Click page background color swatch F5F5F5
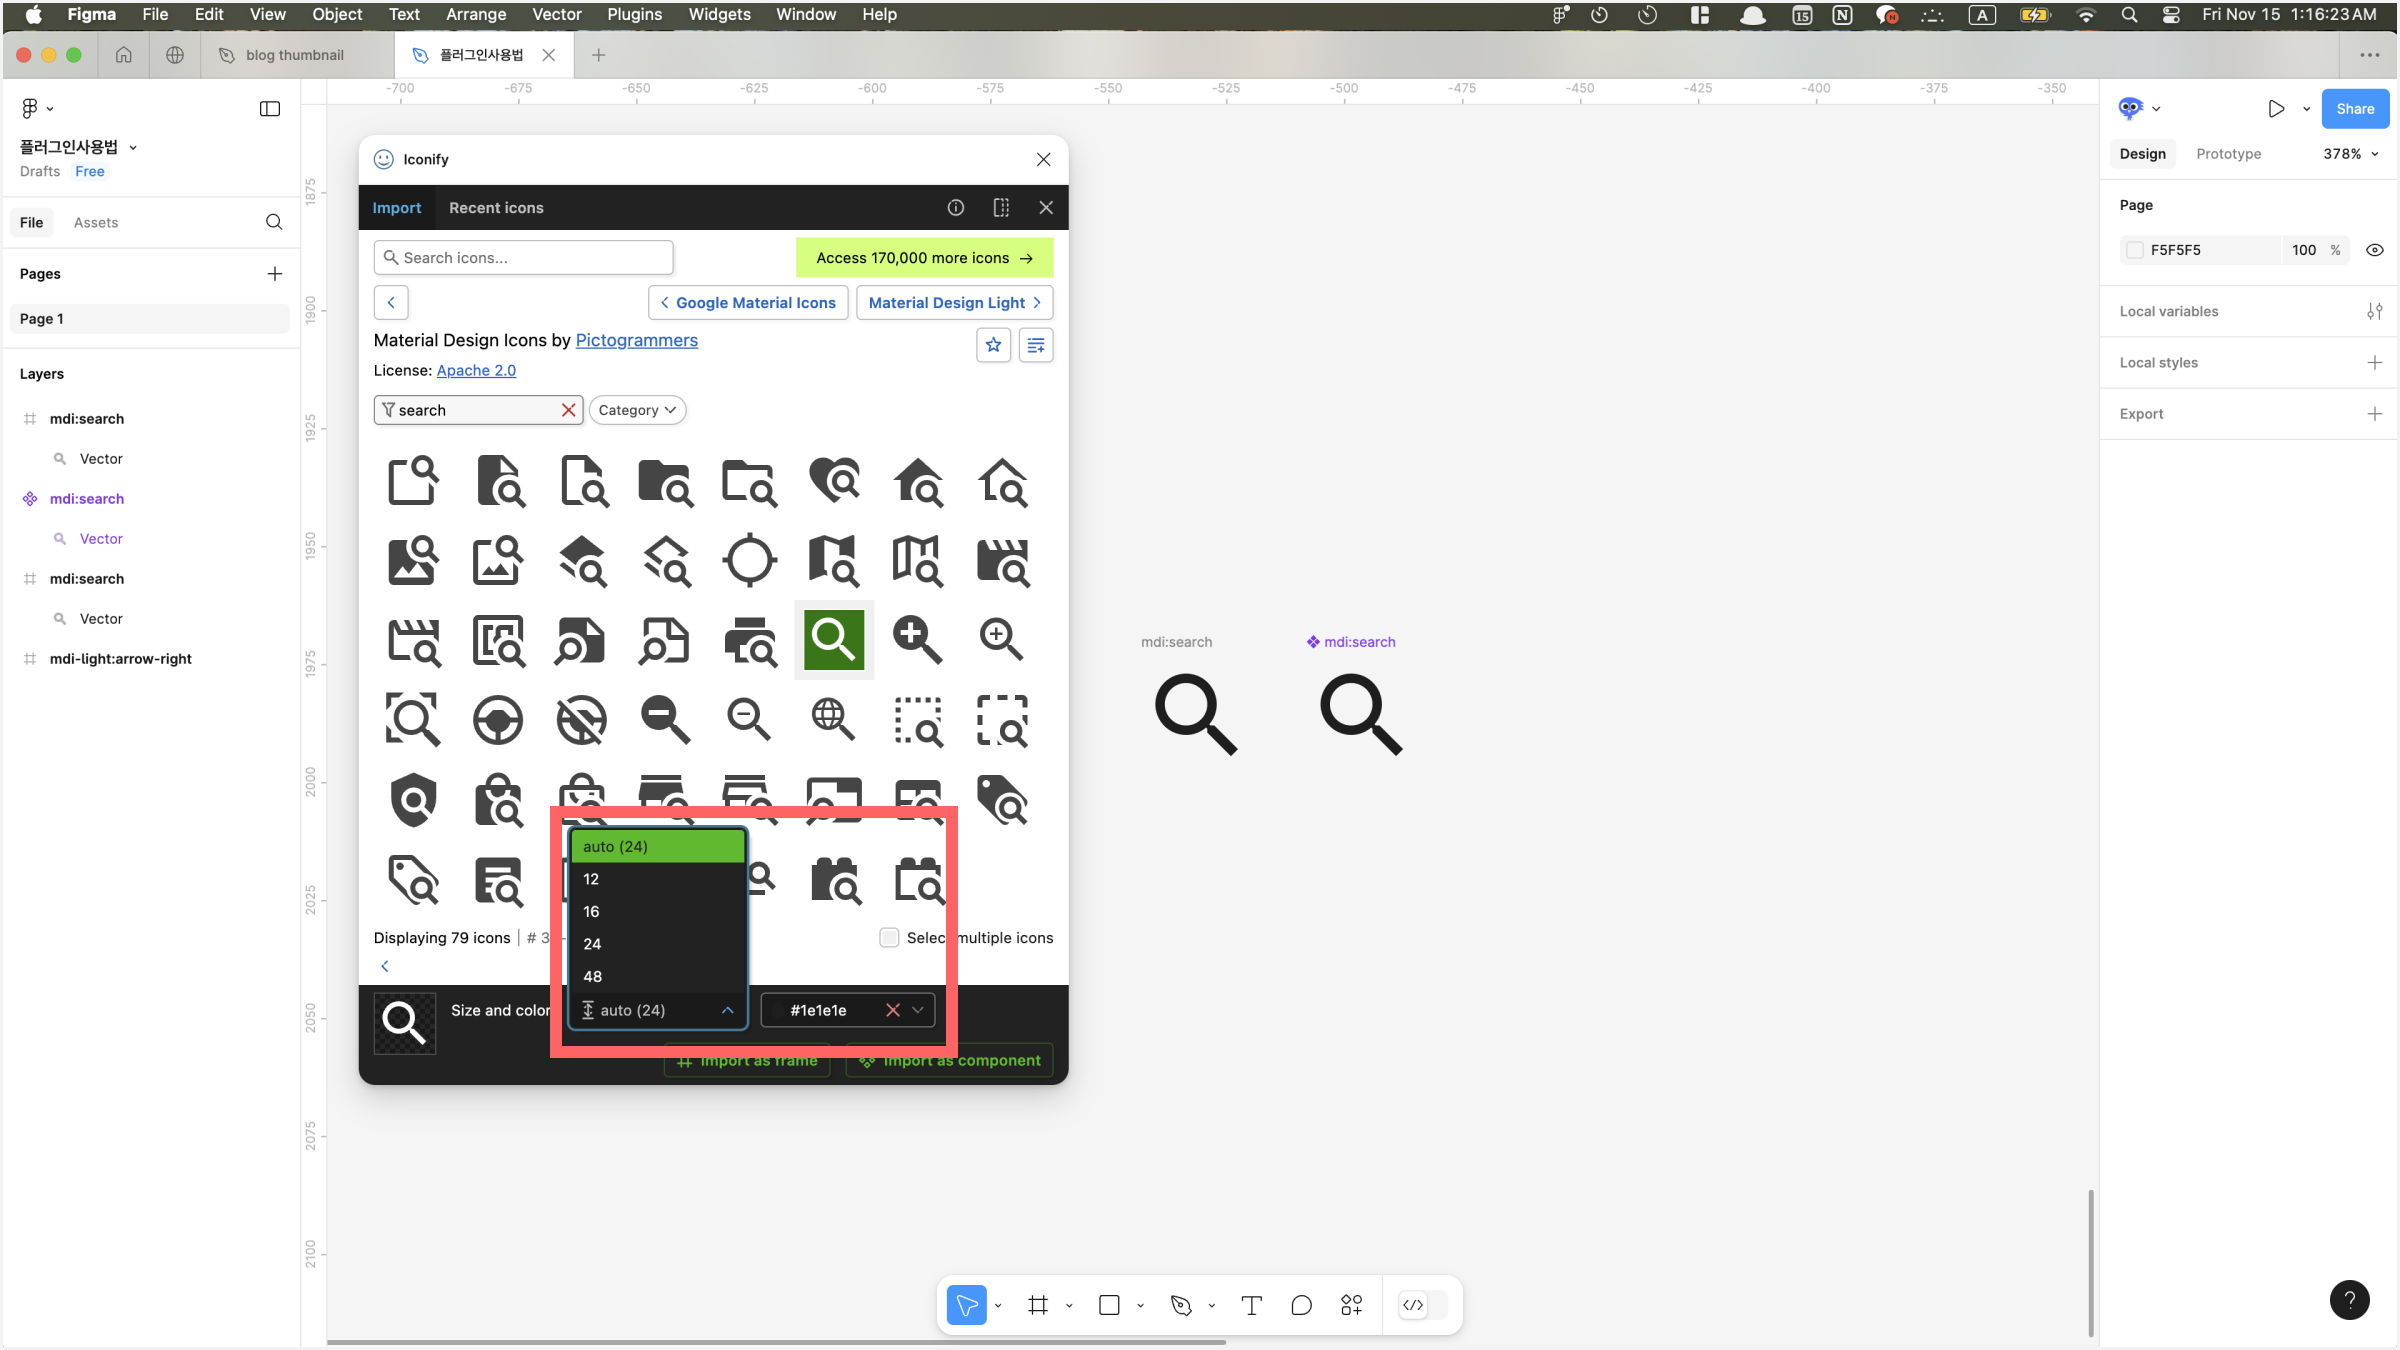Viewport: 2400px width, 1350px height. pos(2135,250)
